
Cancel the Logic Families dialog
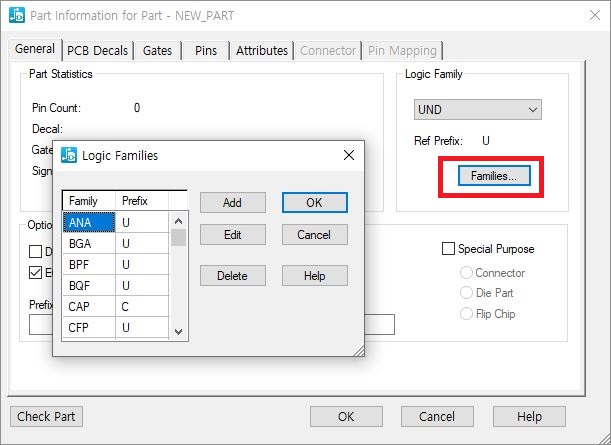click(314, 235)
